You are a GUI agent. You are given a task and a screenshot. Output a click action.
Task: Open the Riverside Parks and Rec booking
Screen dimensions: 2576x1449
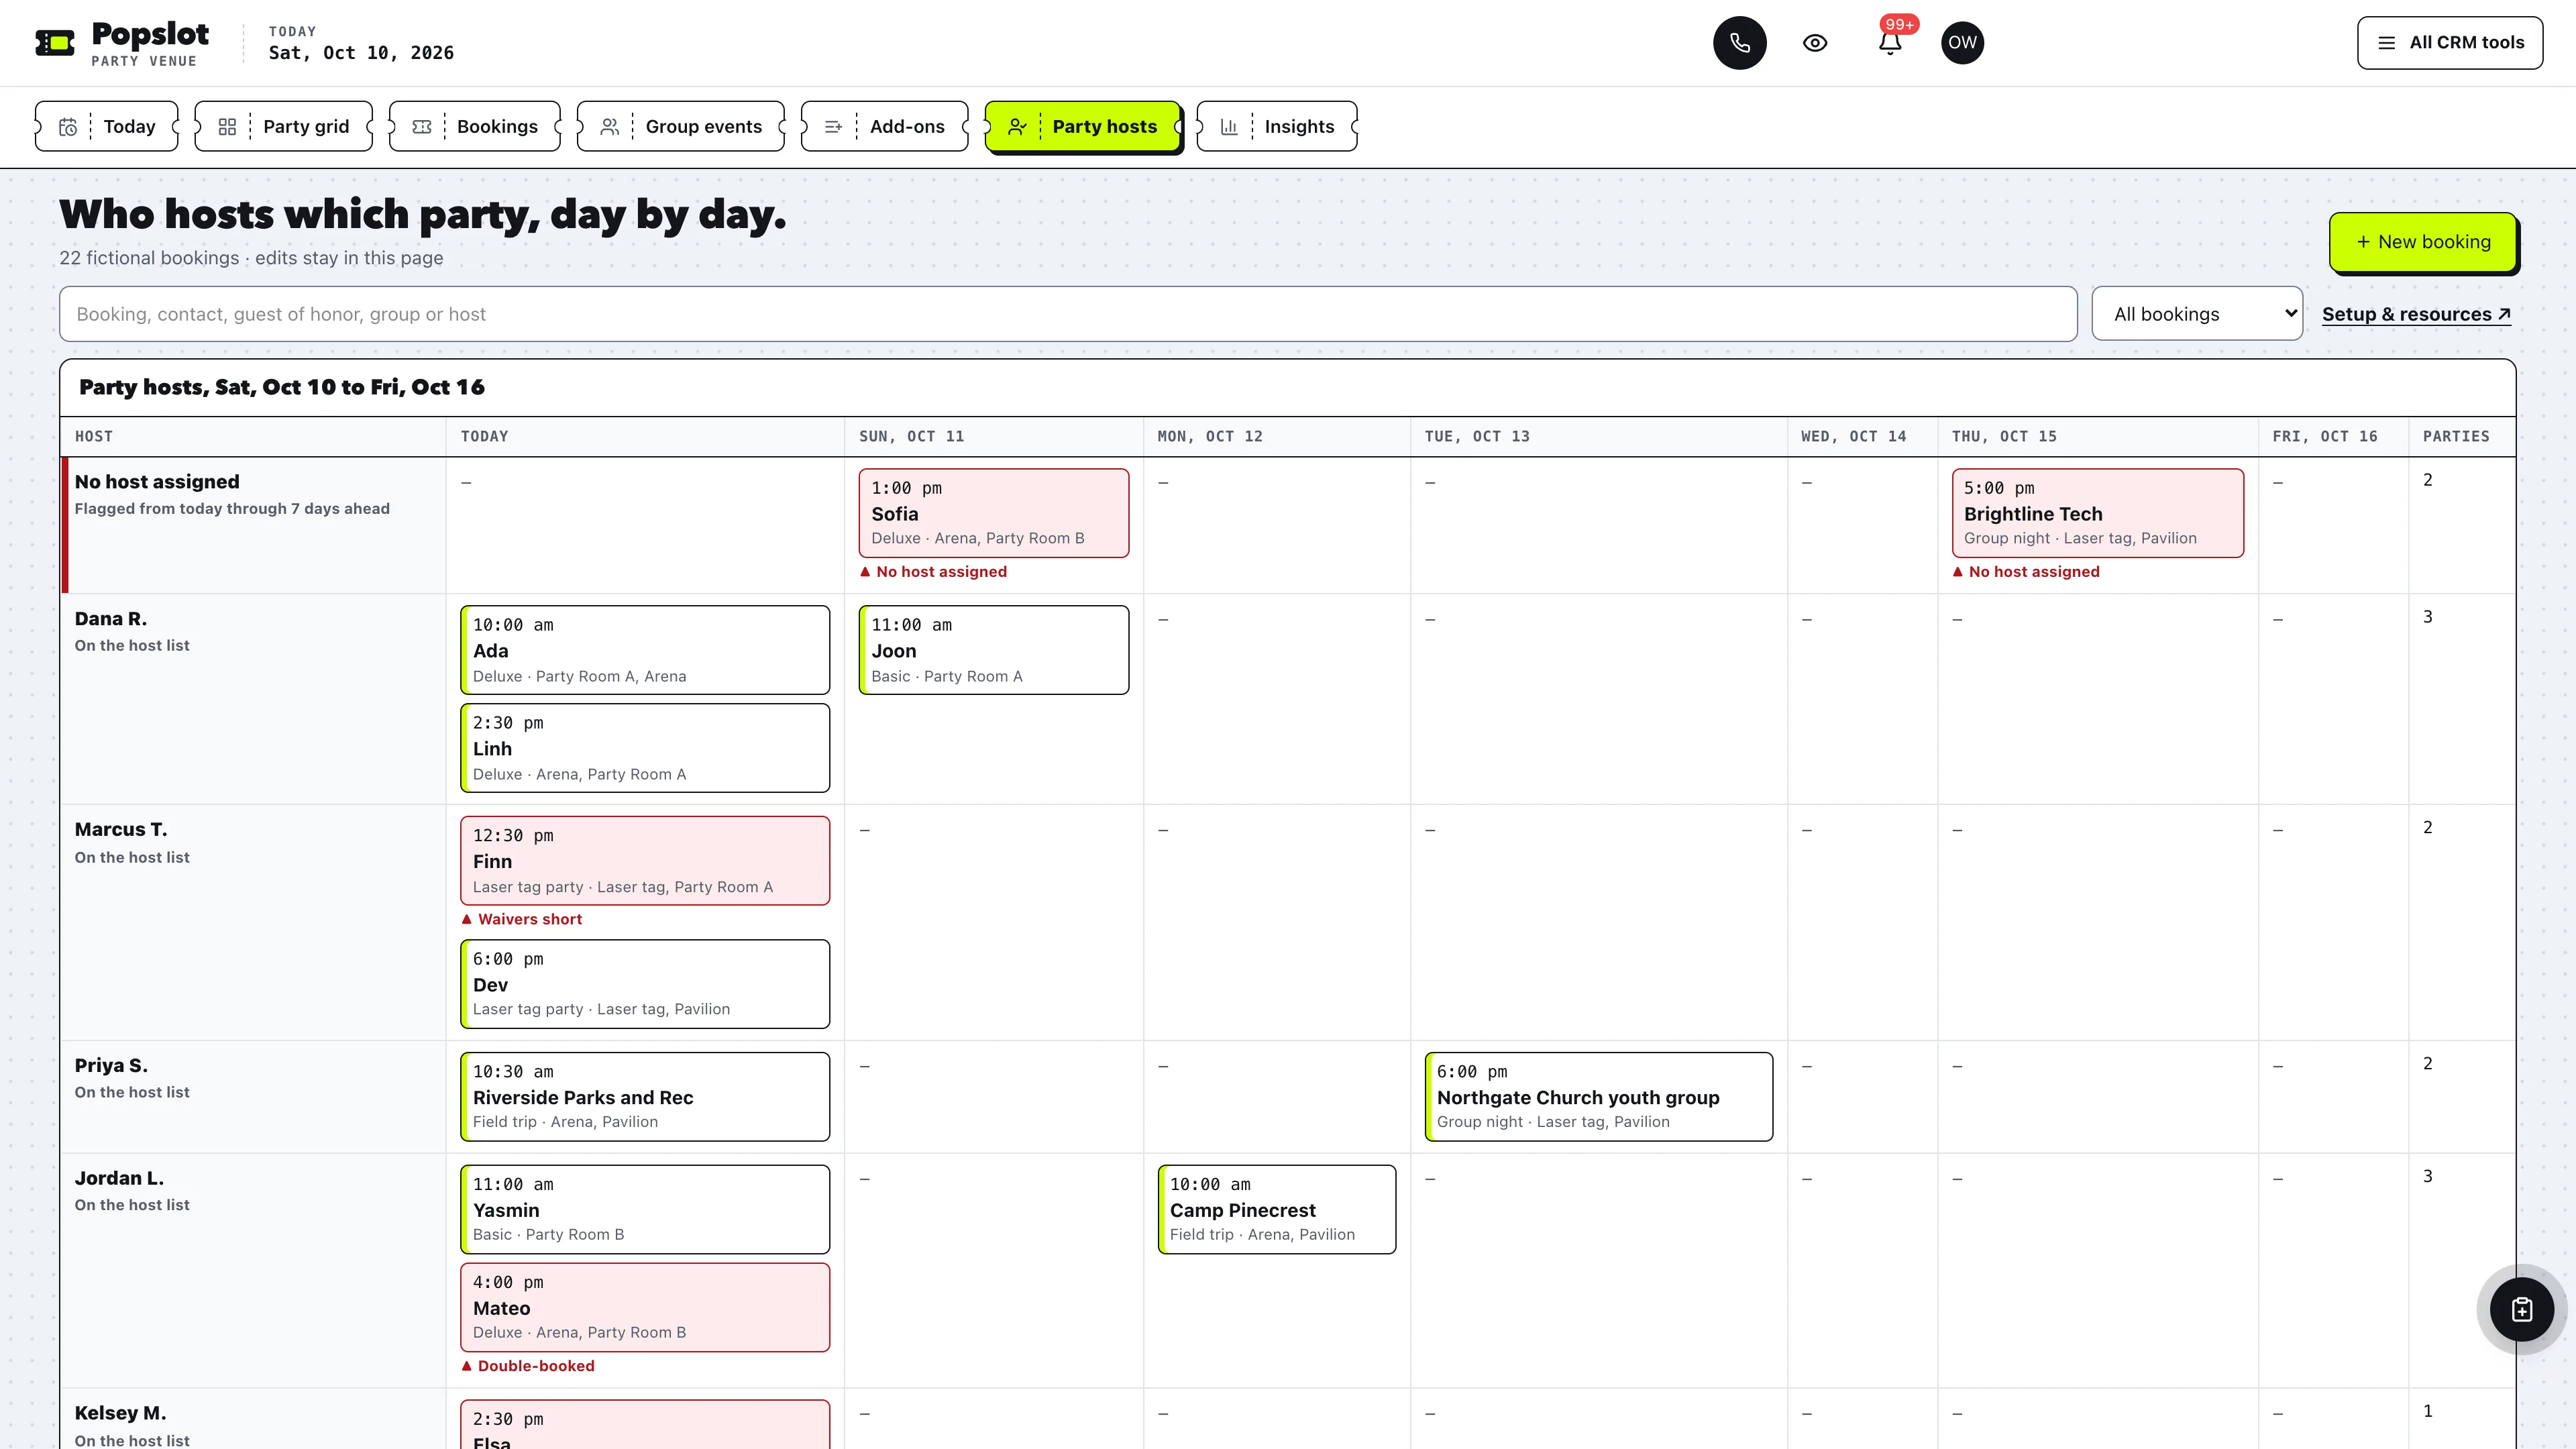(x=645, y=1097)
